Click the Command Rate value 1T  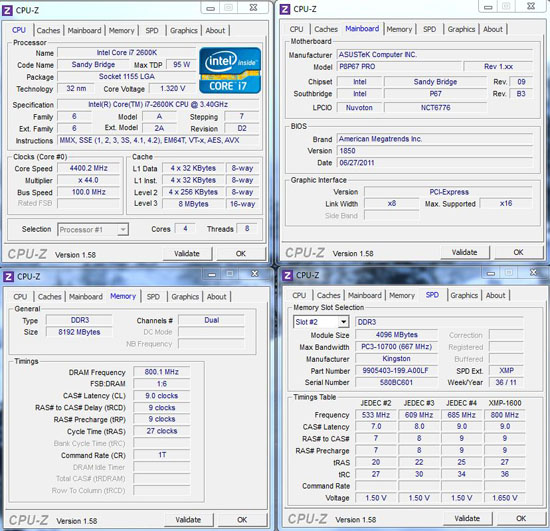[x=161, y=455]
